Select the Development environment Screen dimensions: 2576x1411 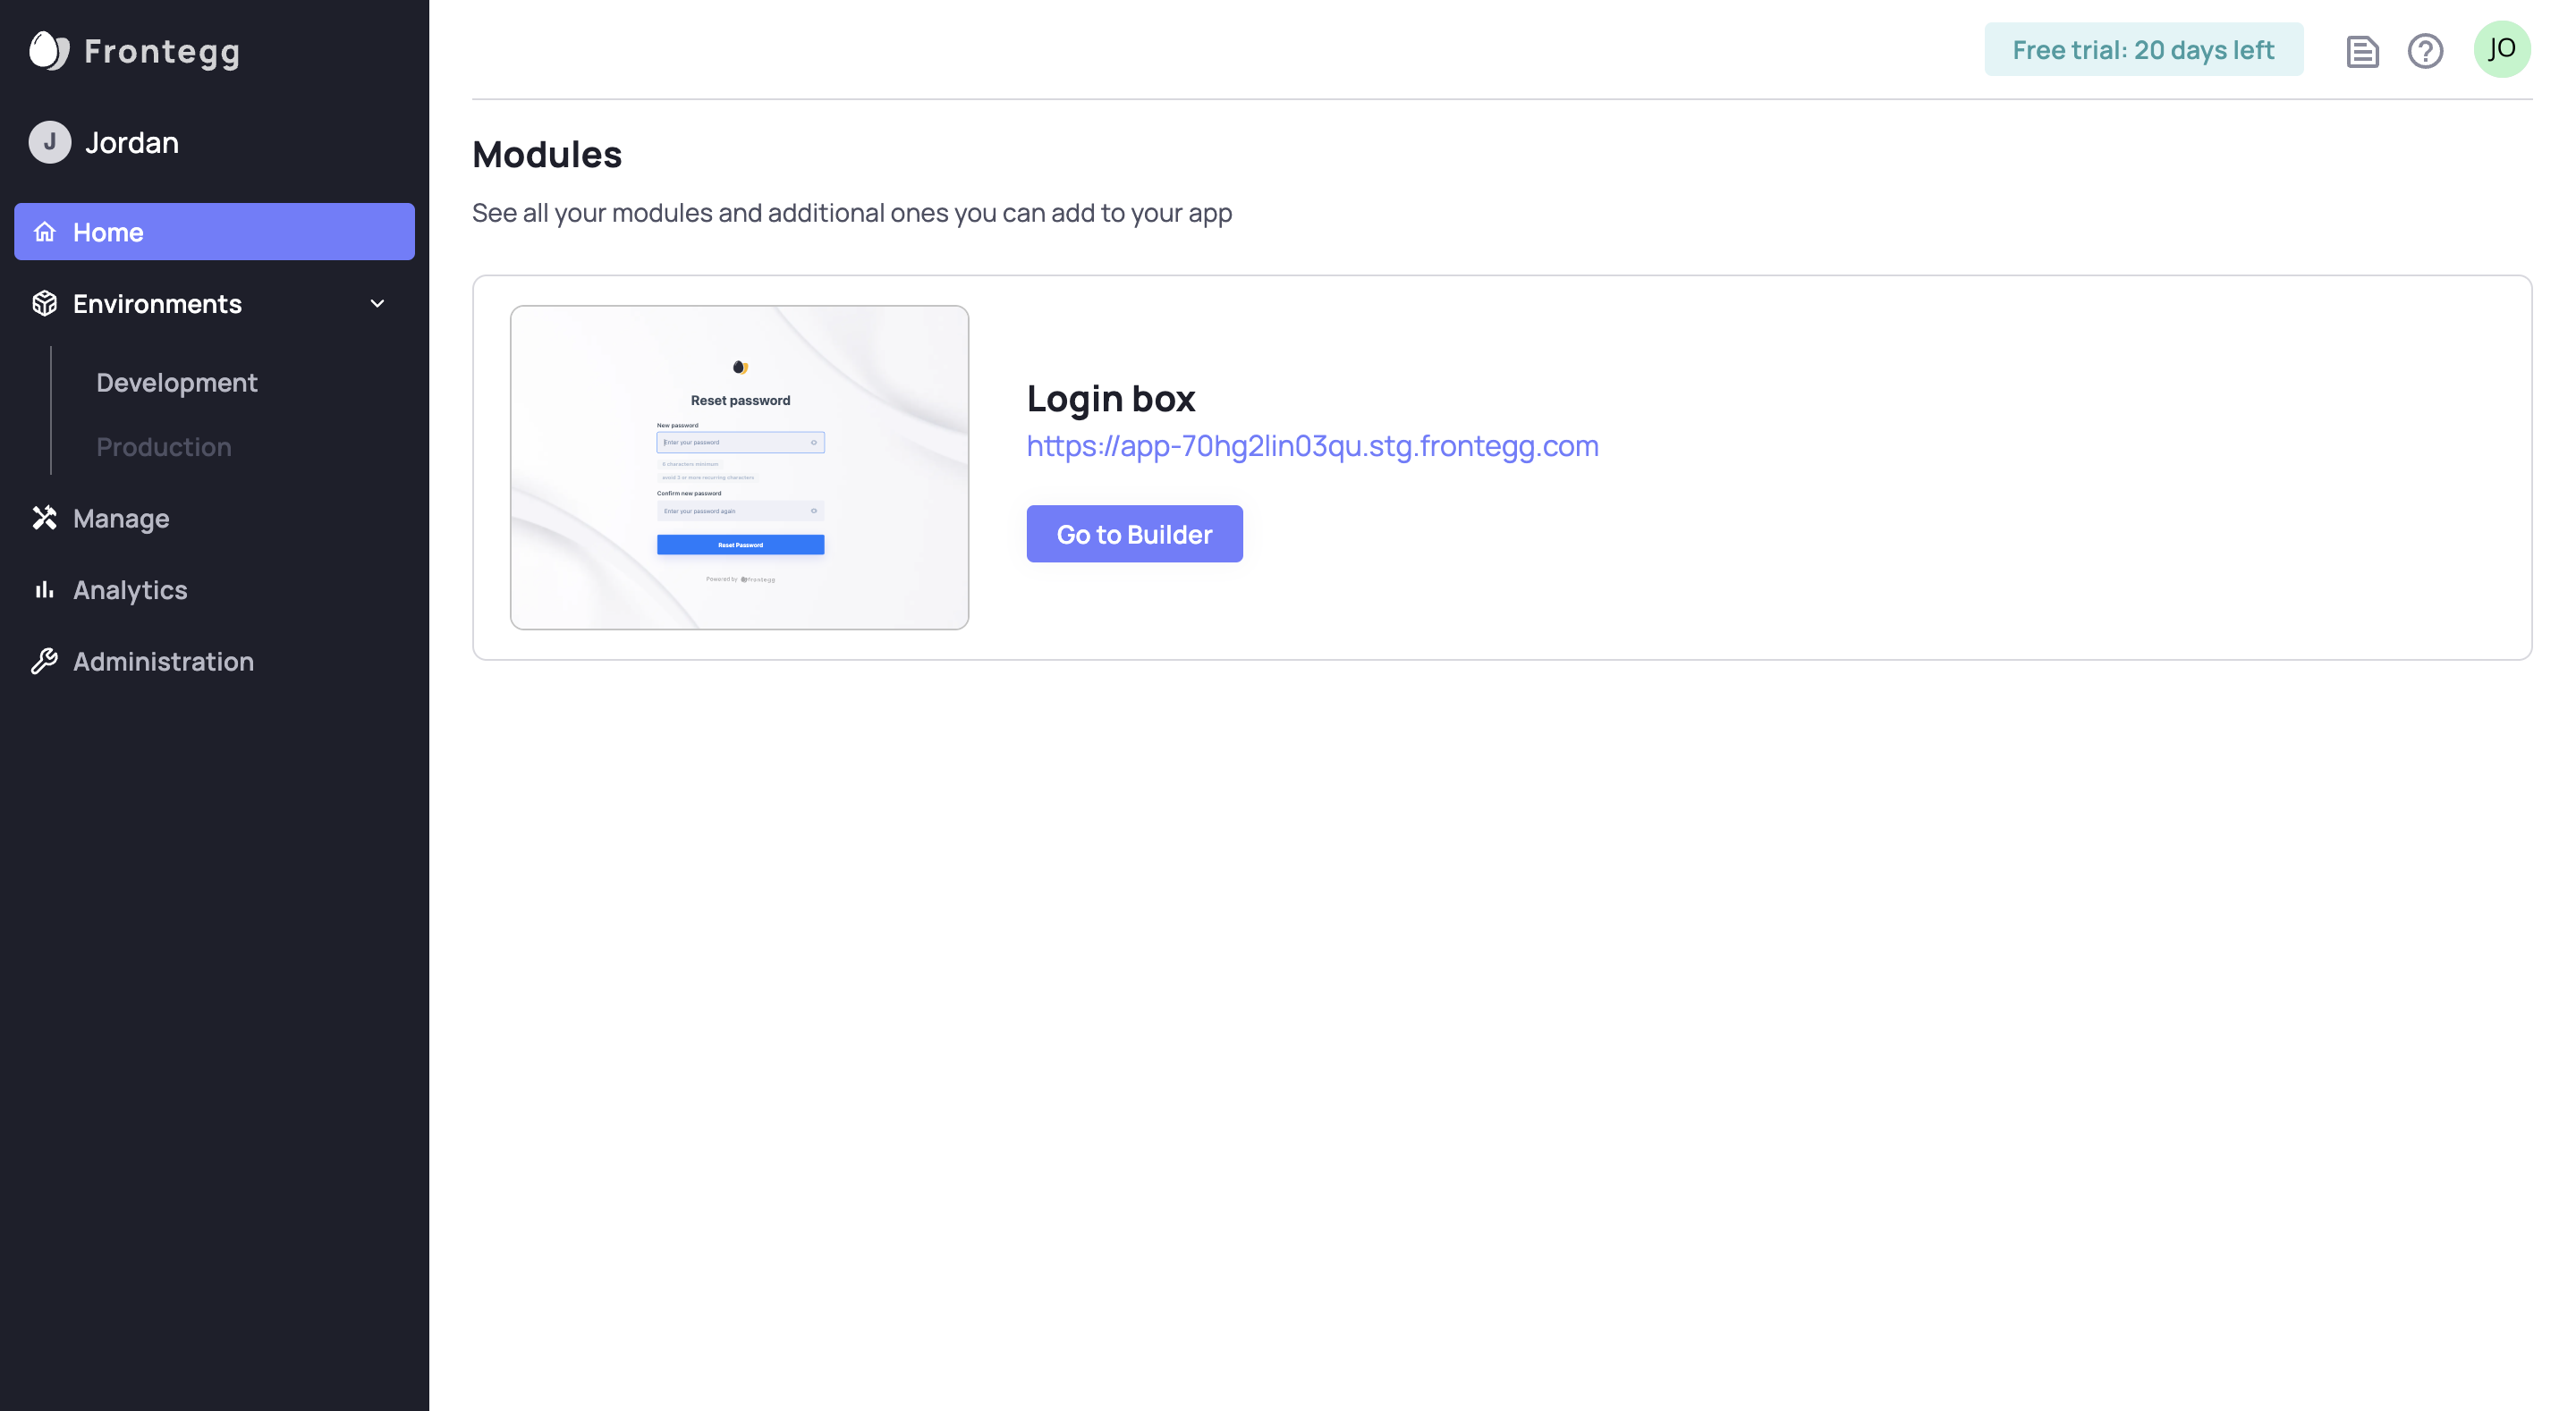pos(177,383)
